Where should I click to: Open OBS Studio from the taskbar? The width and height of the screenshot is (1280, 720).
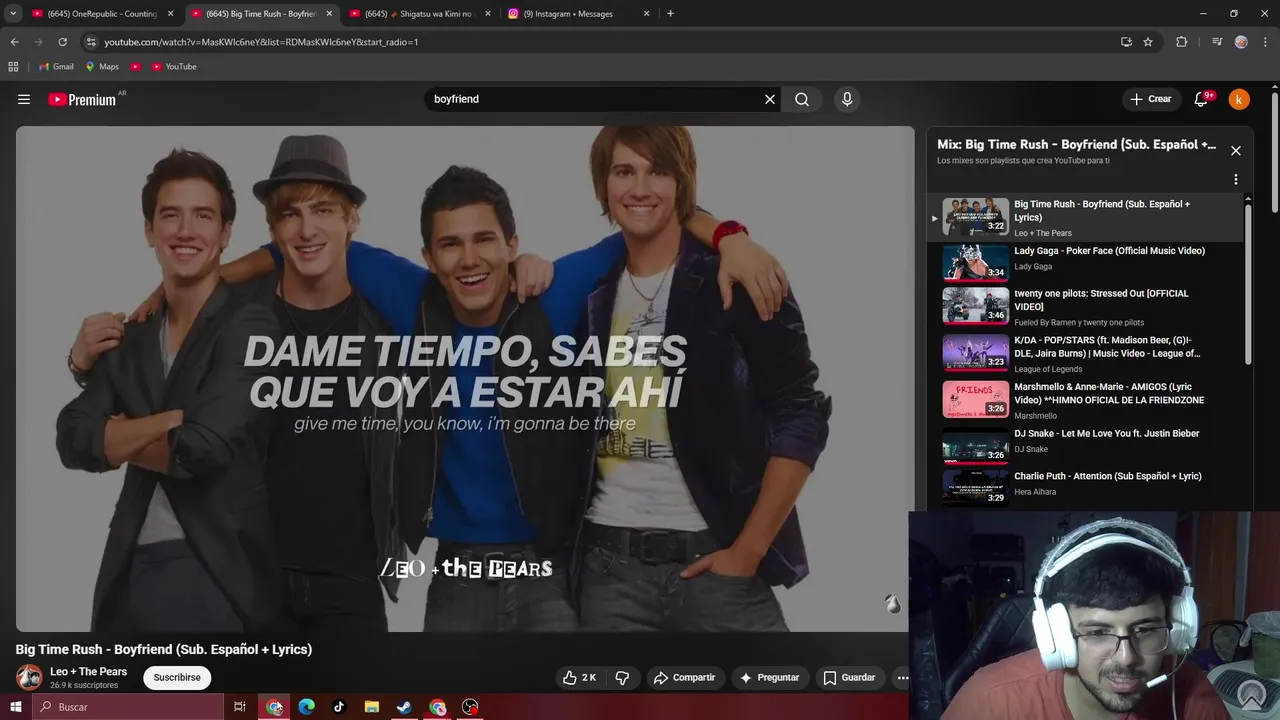point(470,707)
